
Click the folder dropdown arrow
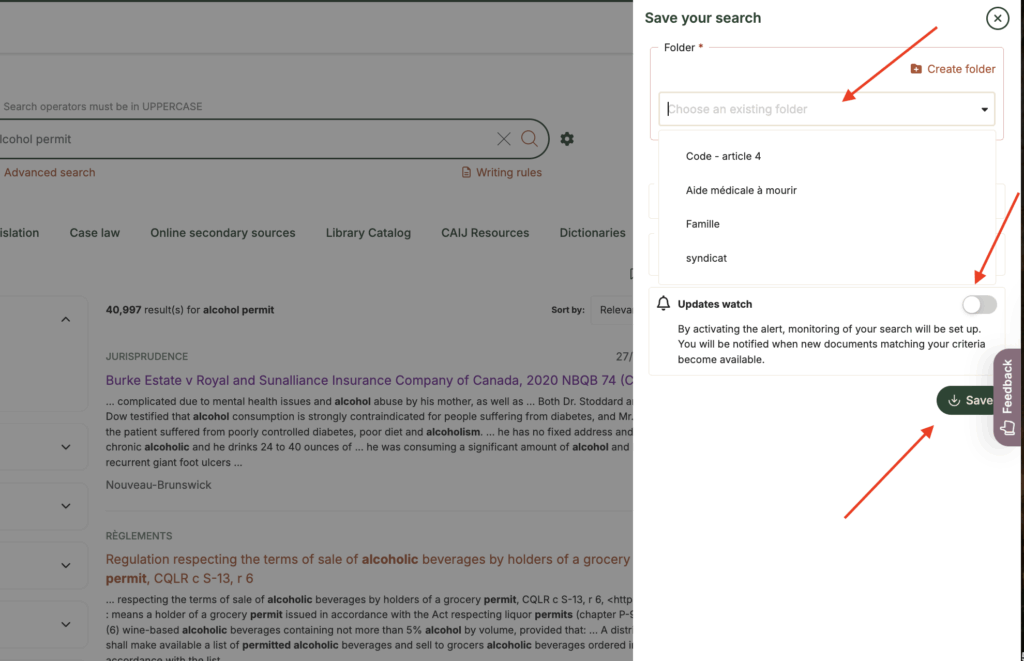coord(984,109)
